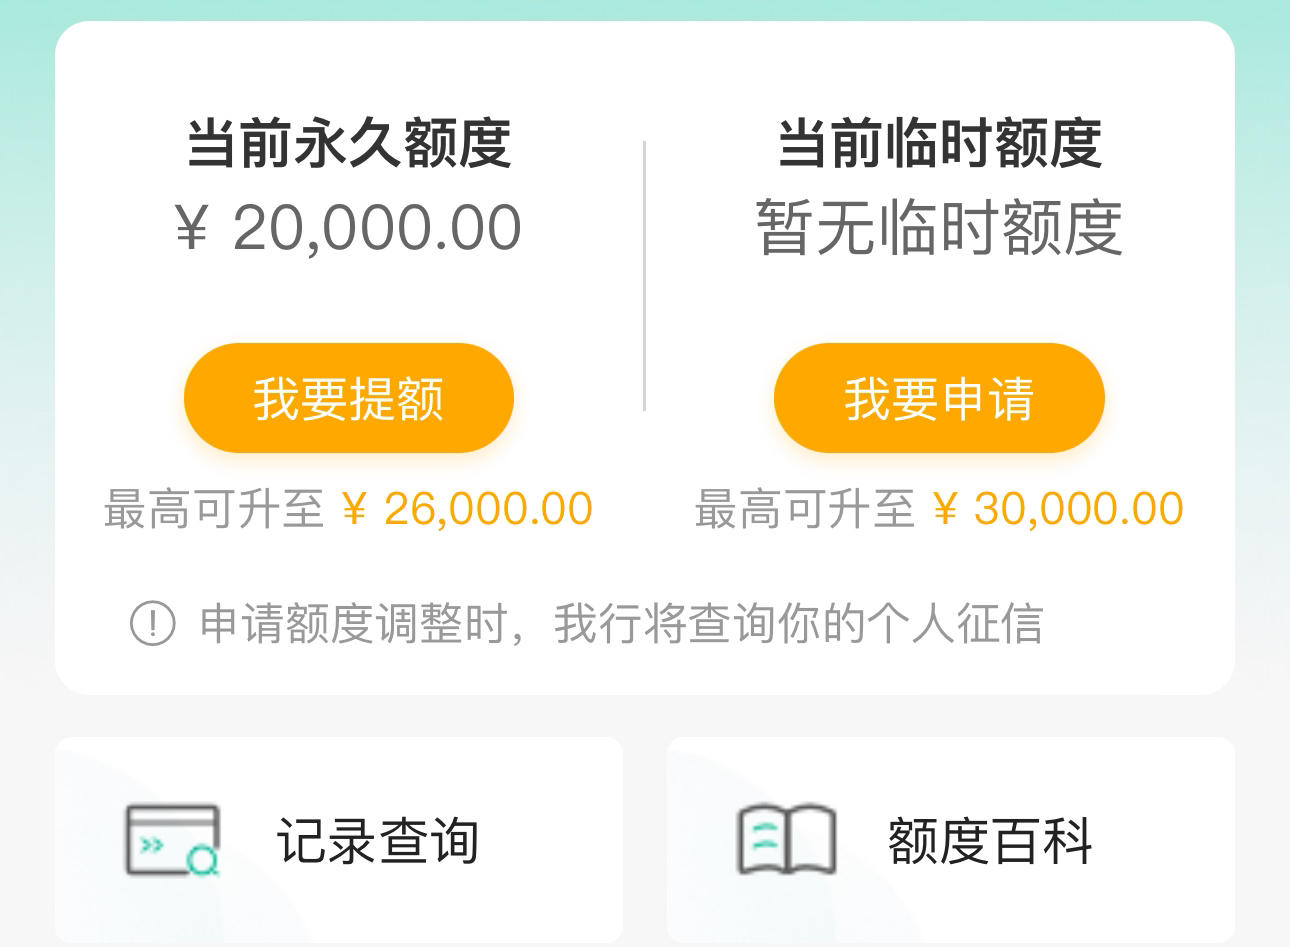Select the 记录查询 label text
This screenshot has width=1290, height=947.
(378, 840)
